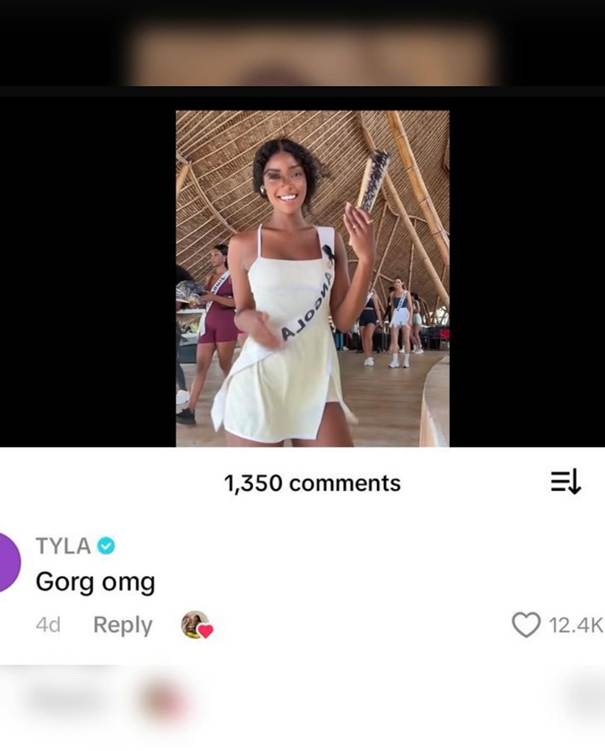Reply to TYLA's comment

coord(122,625)
